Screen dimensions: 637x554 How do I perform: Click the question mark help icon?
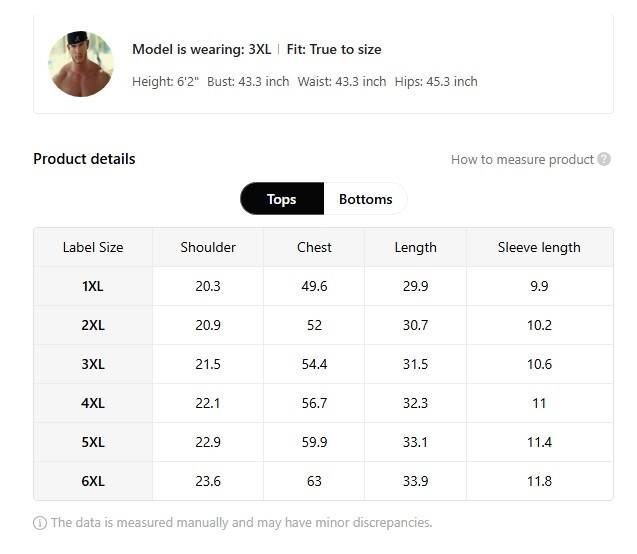click(x=604, y=159)
